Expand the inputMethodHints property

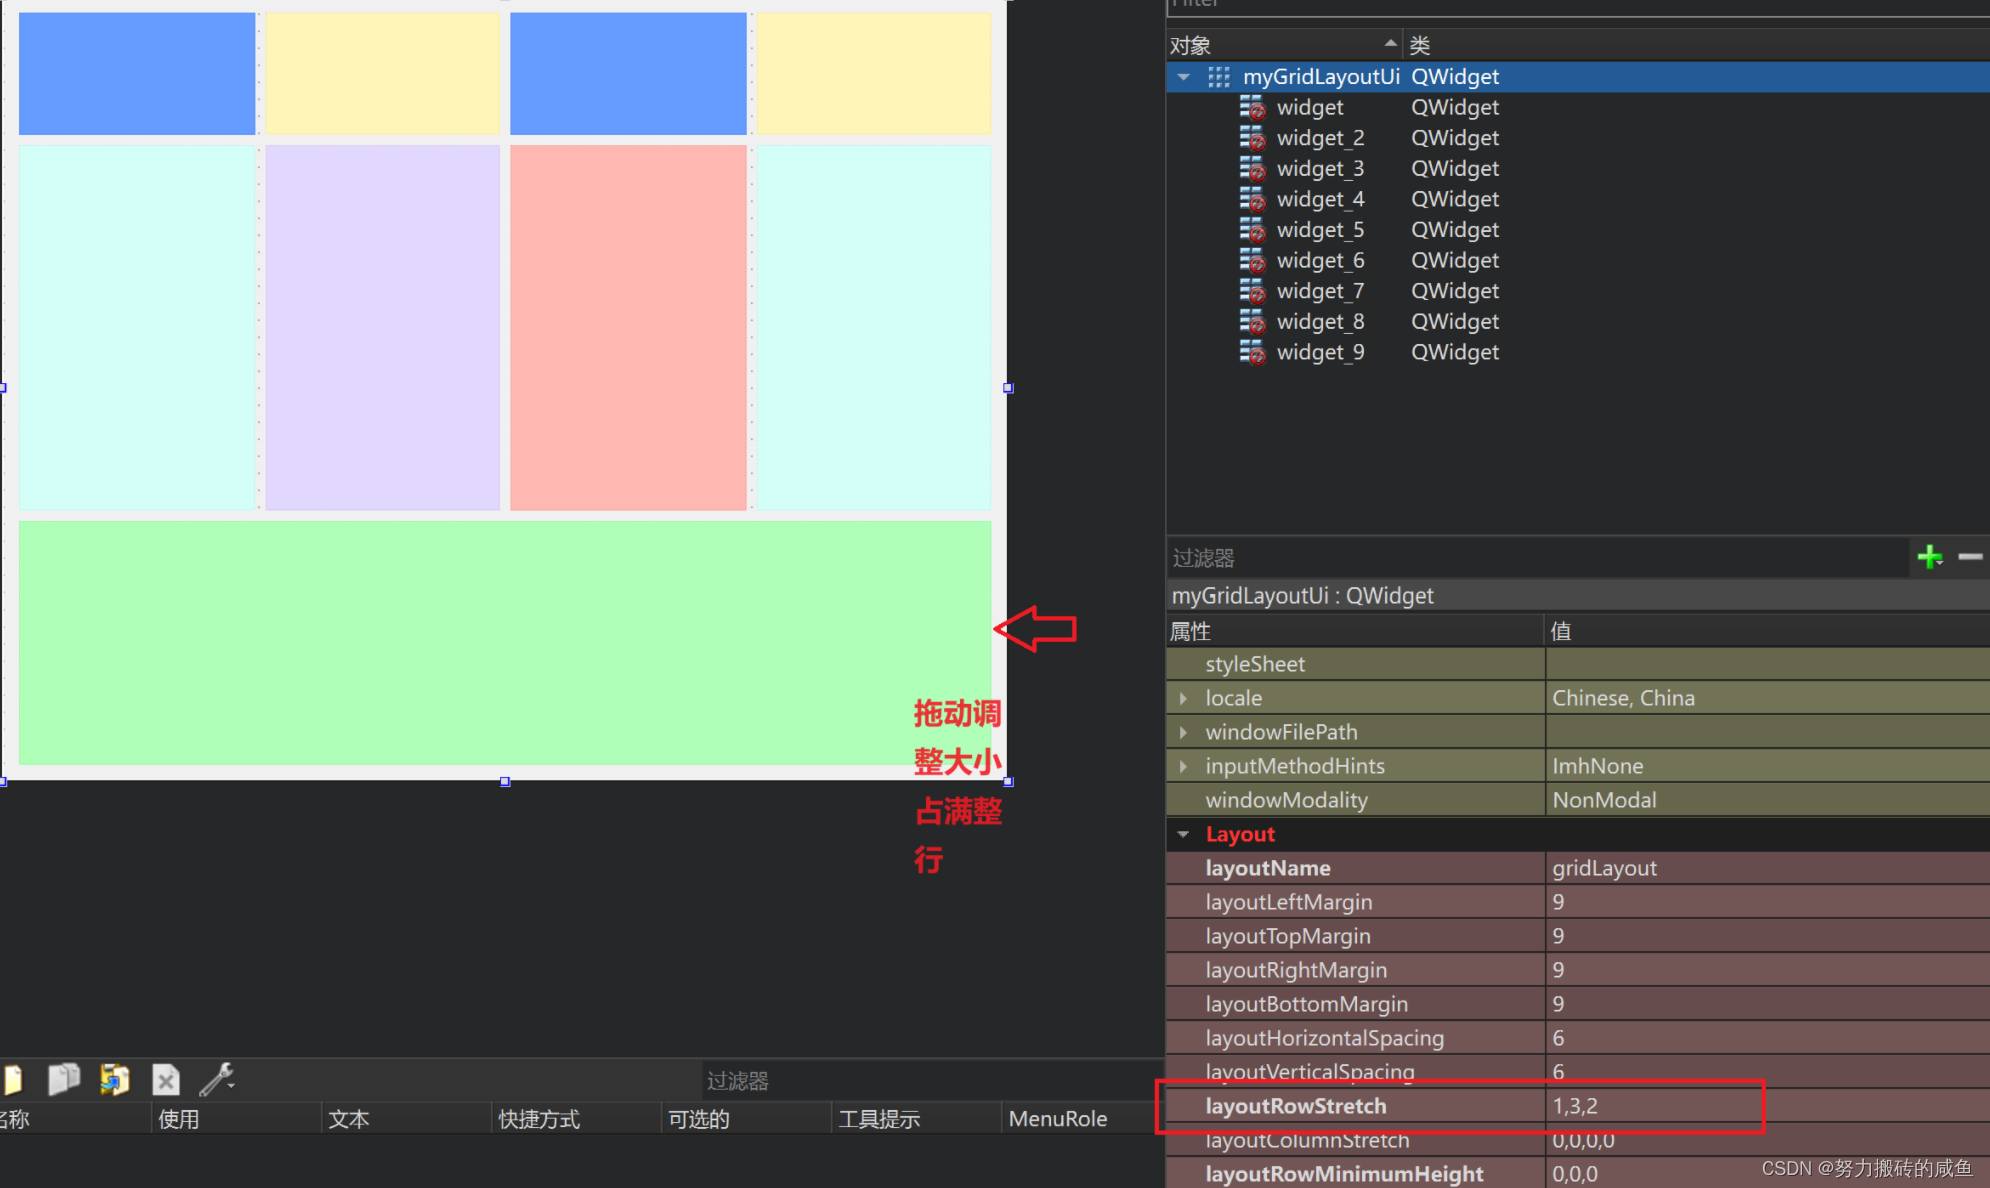tap(1184, 766)
